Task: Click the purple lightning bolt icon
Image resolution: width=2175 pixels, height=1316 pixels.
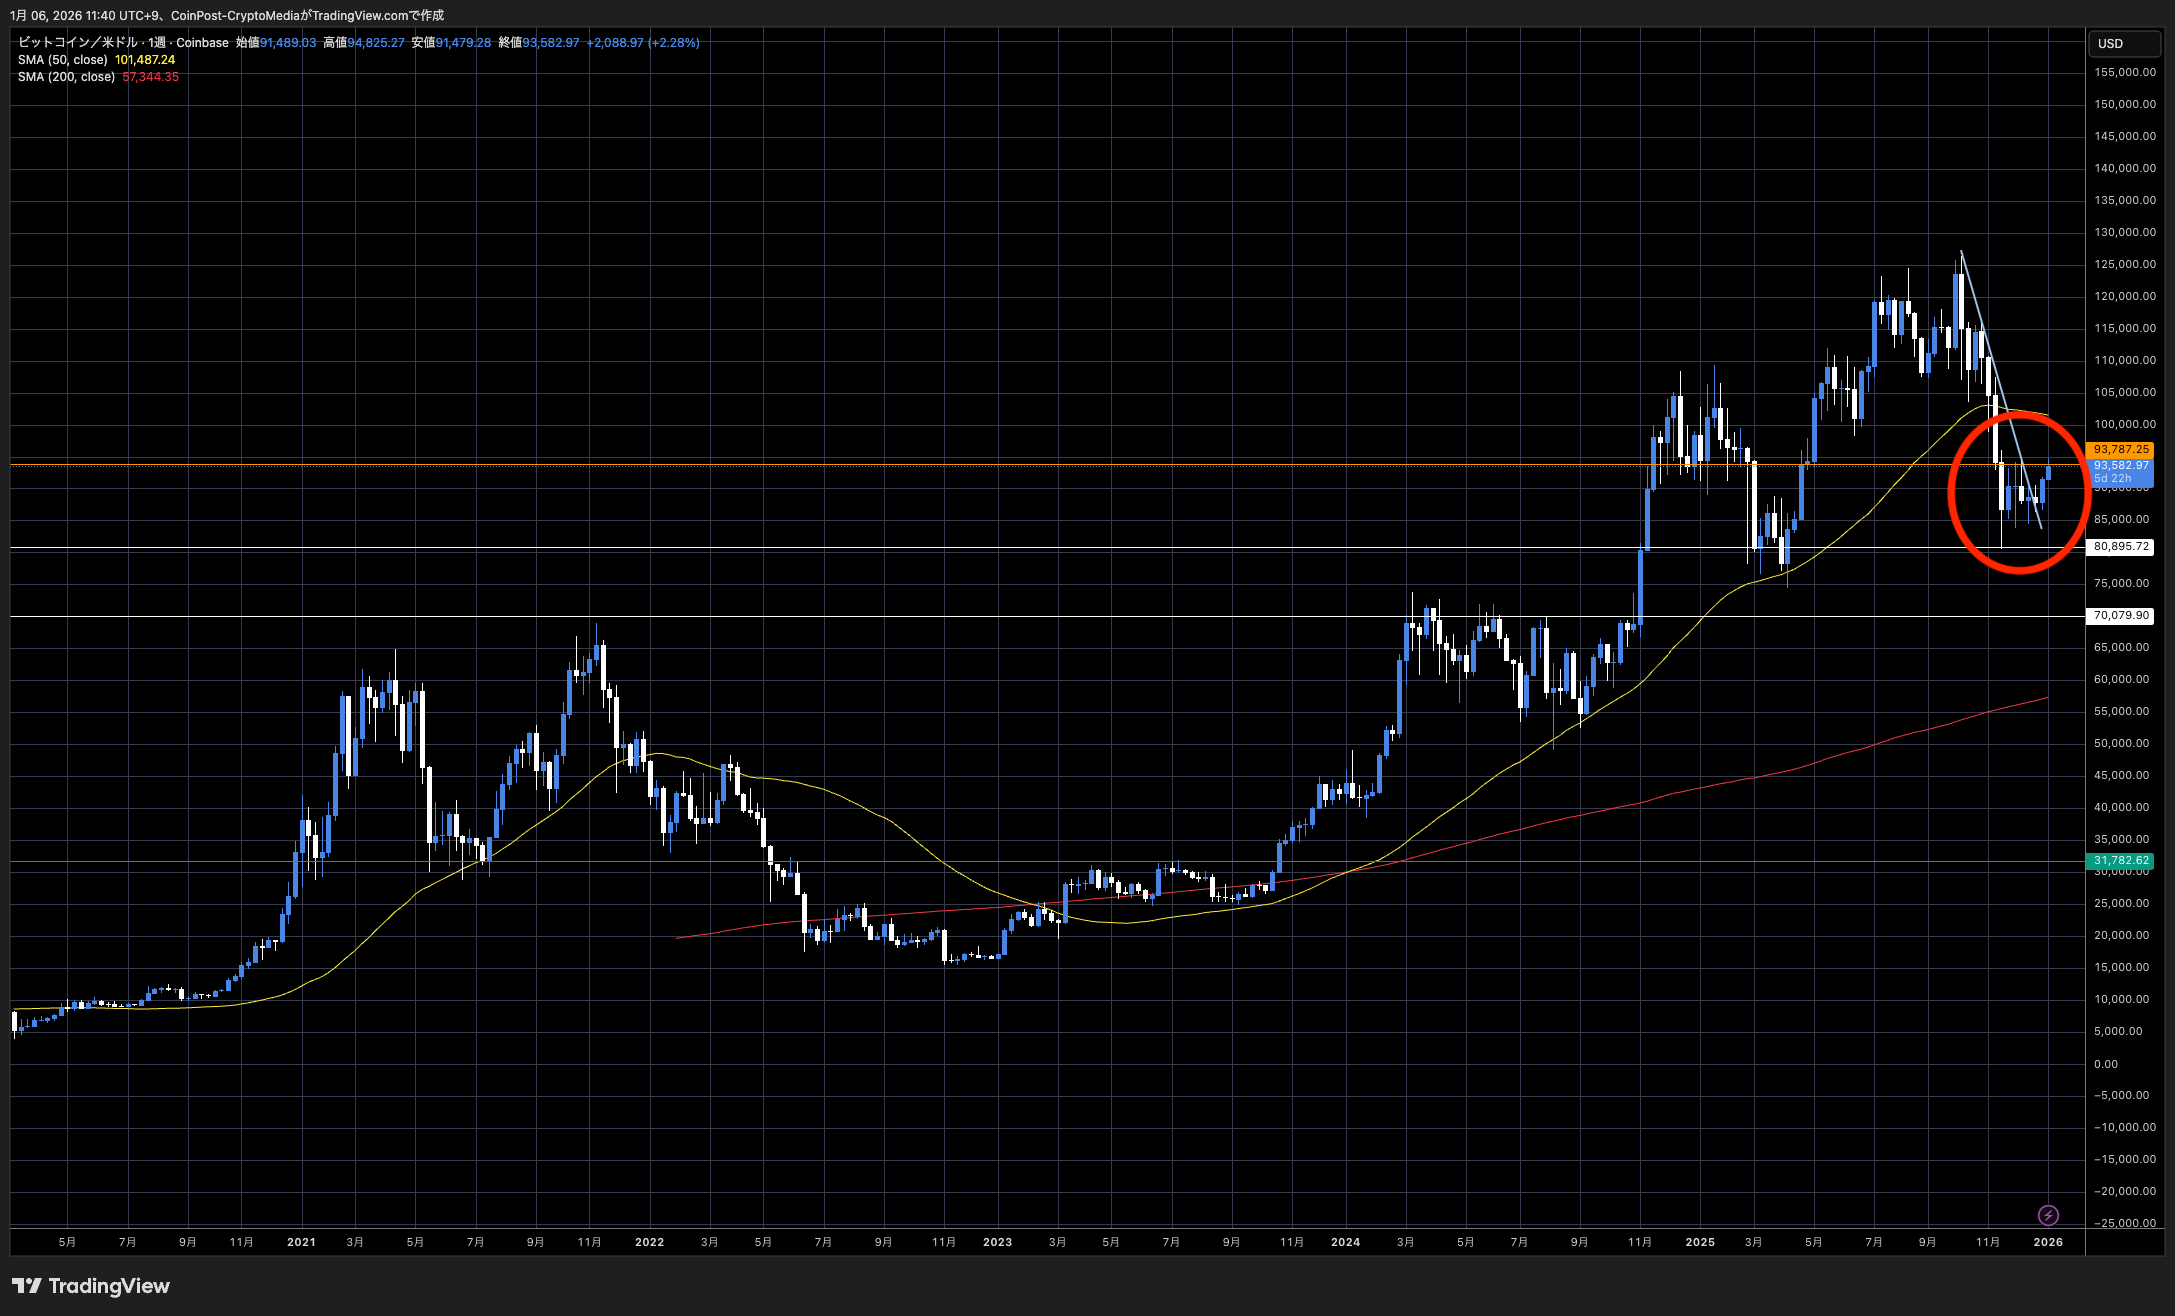Action: pos(2048,1215)
